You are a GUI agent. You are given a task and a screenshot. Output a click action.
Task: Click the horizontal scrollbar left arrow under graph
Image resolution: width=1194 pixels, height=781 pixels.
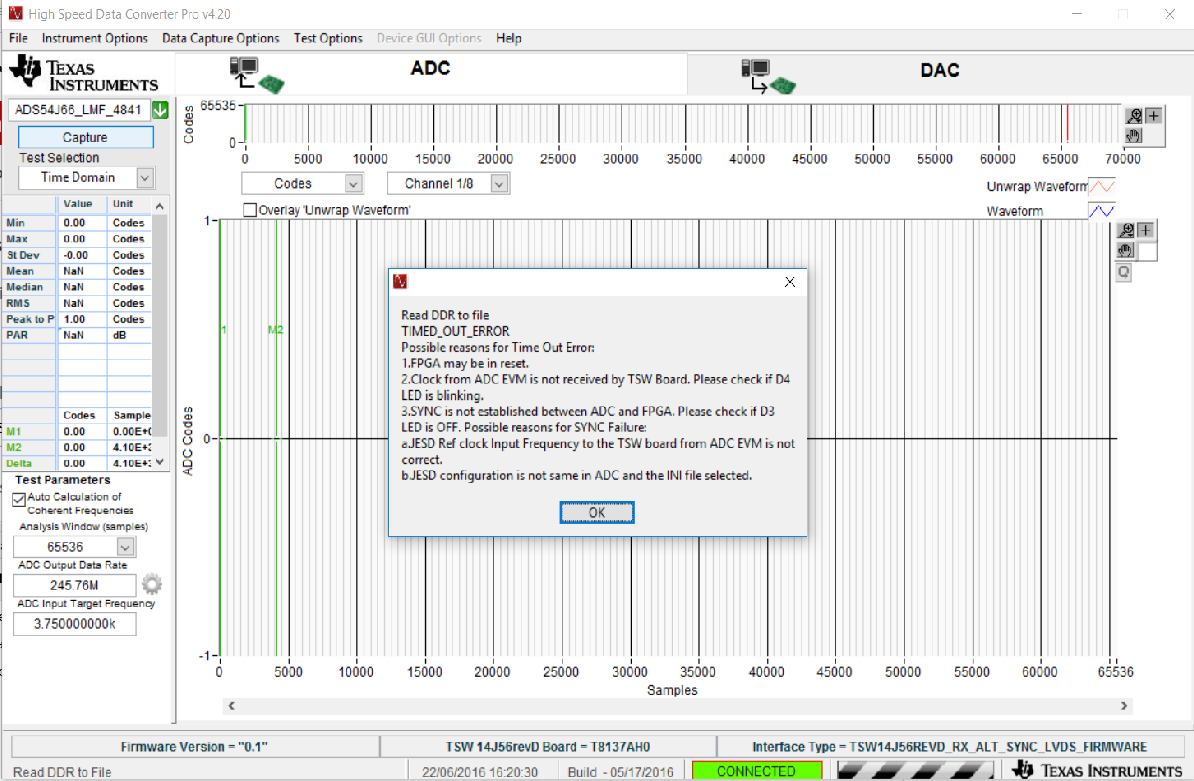(231, 706)
